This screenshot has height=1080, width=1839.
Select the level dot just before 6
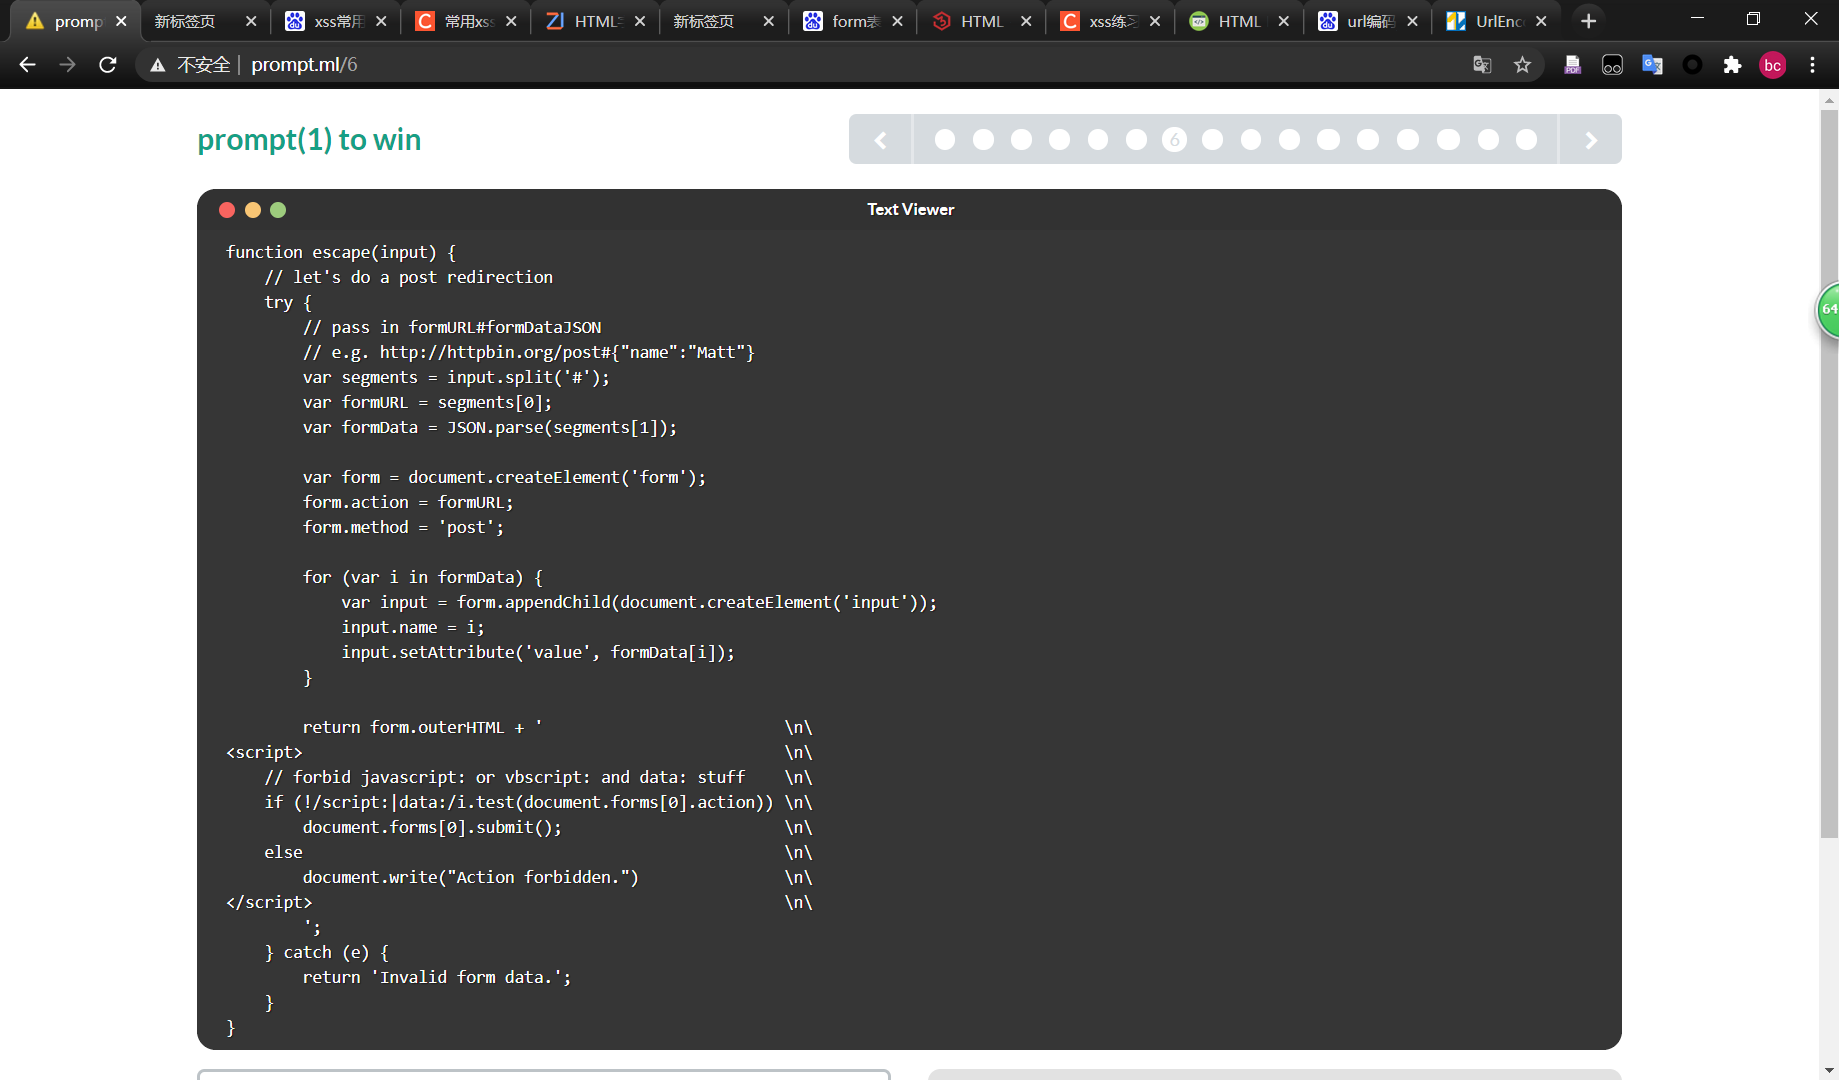click(1136, 139)
